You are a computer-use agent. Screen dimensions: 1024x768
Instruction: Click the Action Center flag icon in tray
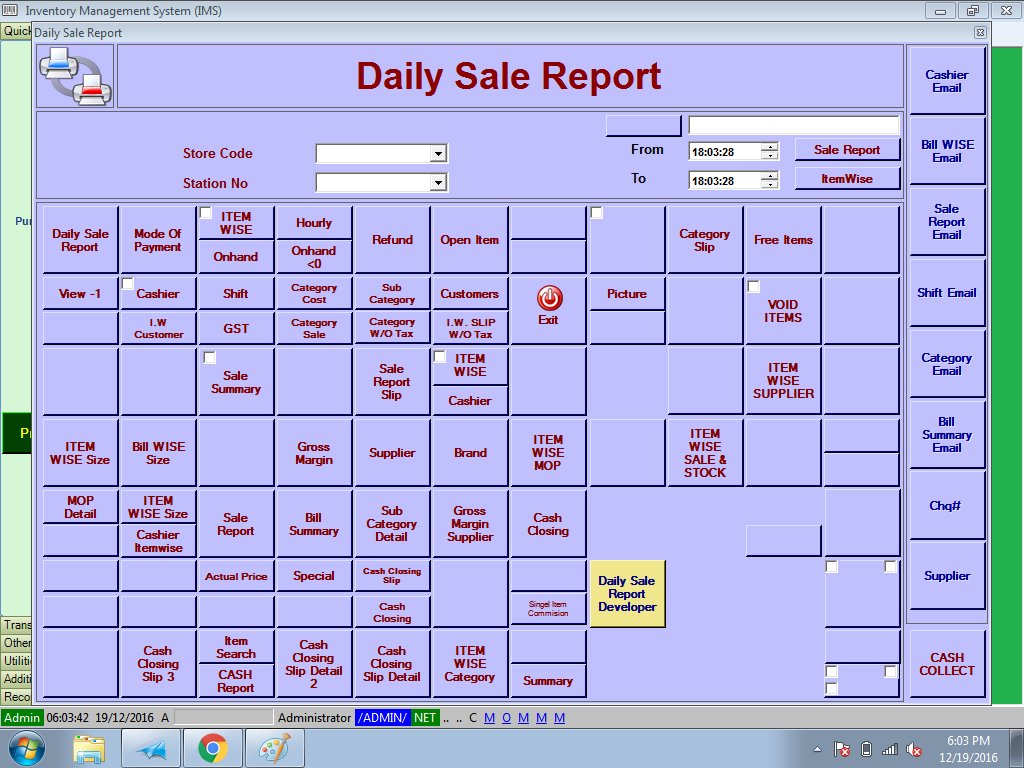tap(843, 749)
